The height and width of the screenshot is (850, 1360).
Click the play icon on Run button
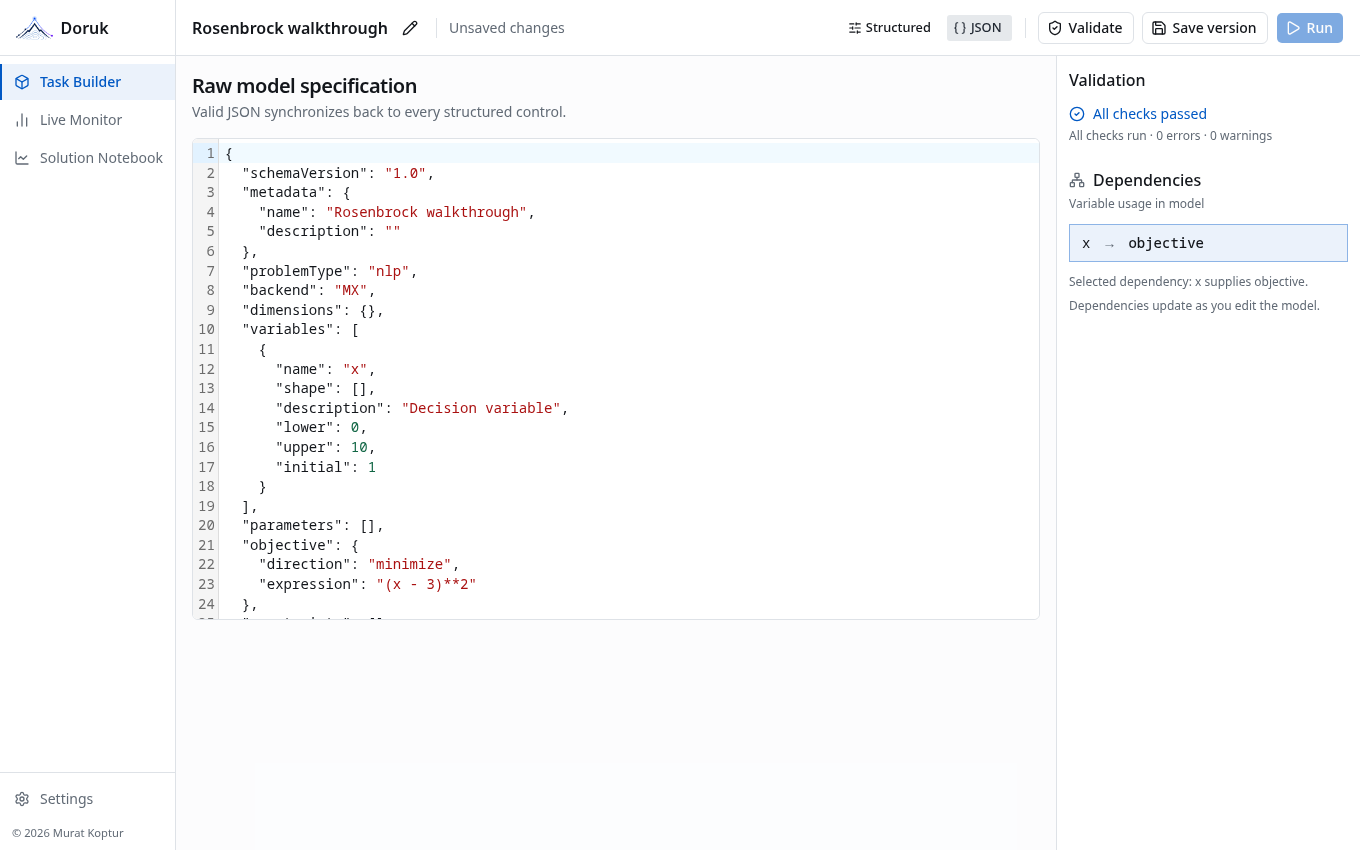[x=1294, y=28]
